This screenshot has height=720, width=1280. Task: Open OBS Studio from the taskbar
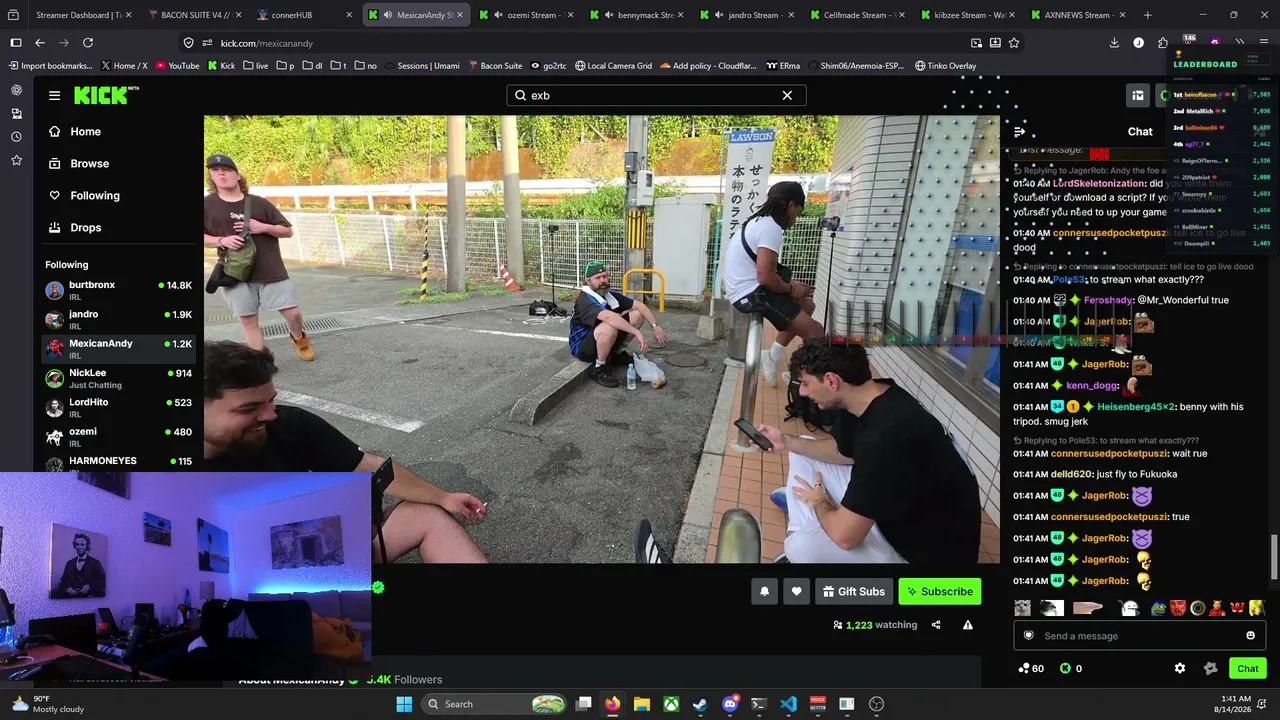tap(876, 704)
